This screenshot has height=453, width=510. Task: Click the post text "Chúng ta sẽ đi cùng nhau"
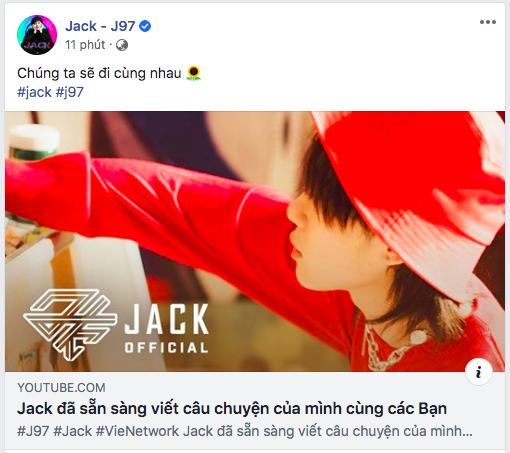pyautogui.click(x=99, y=73)
